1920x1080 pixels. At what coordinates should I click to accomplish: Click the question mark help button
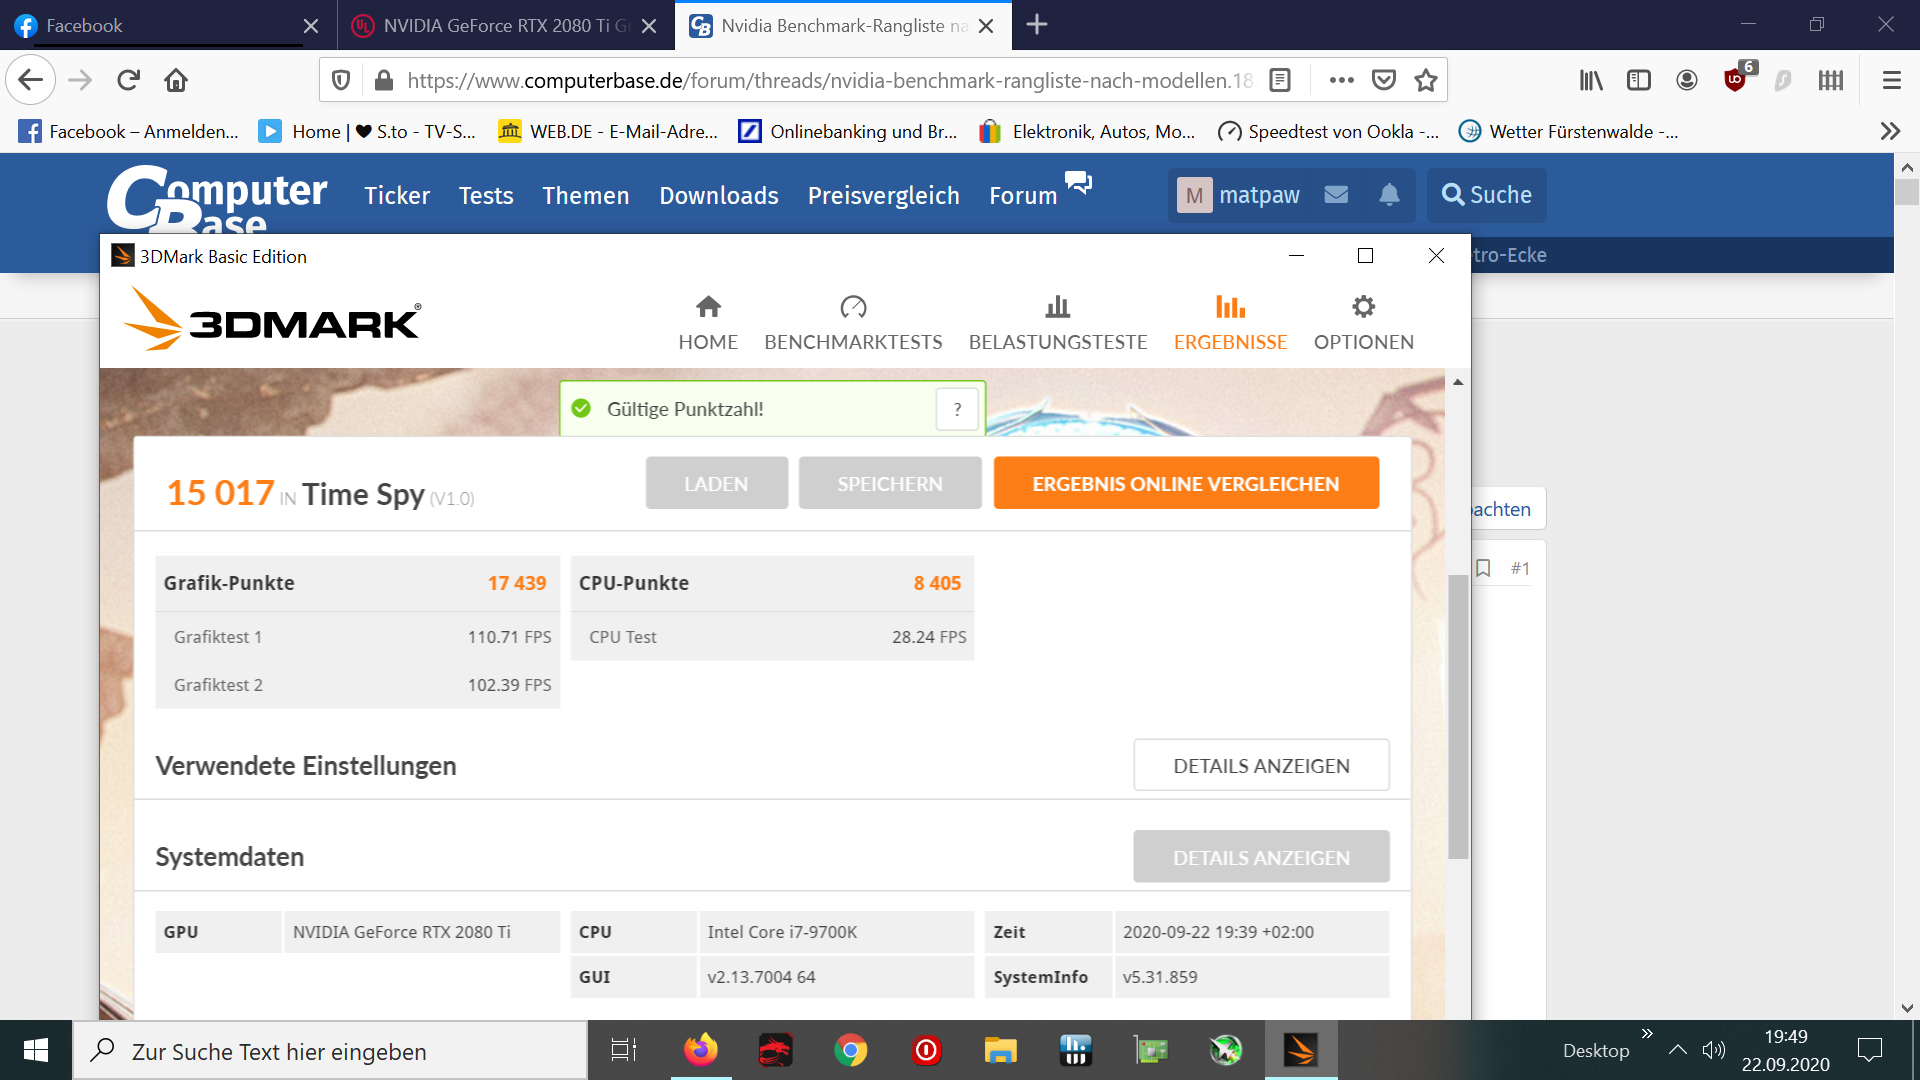click(x=957, y=409)
